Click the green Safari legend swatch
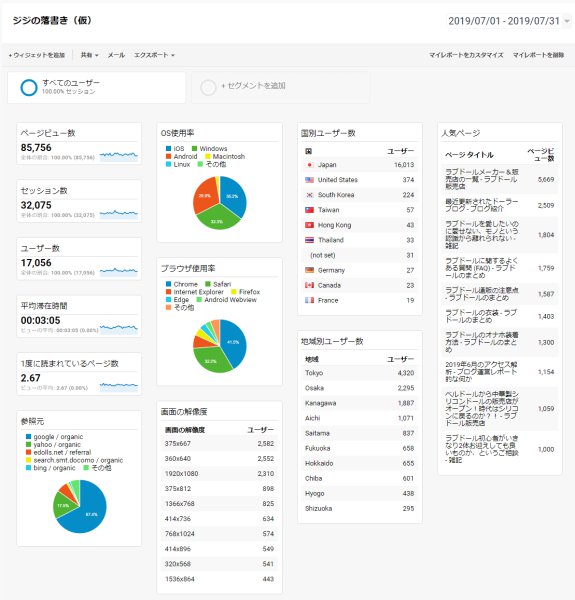The image size is (575, 600). 208,284
